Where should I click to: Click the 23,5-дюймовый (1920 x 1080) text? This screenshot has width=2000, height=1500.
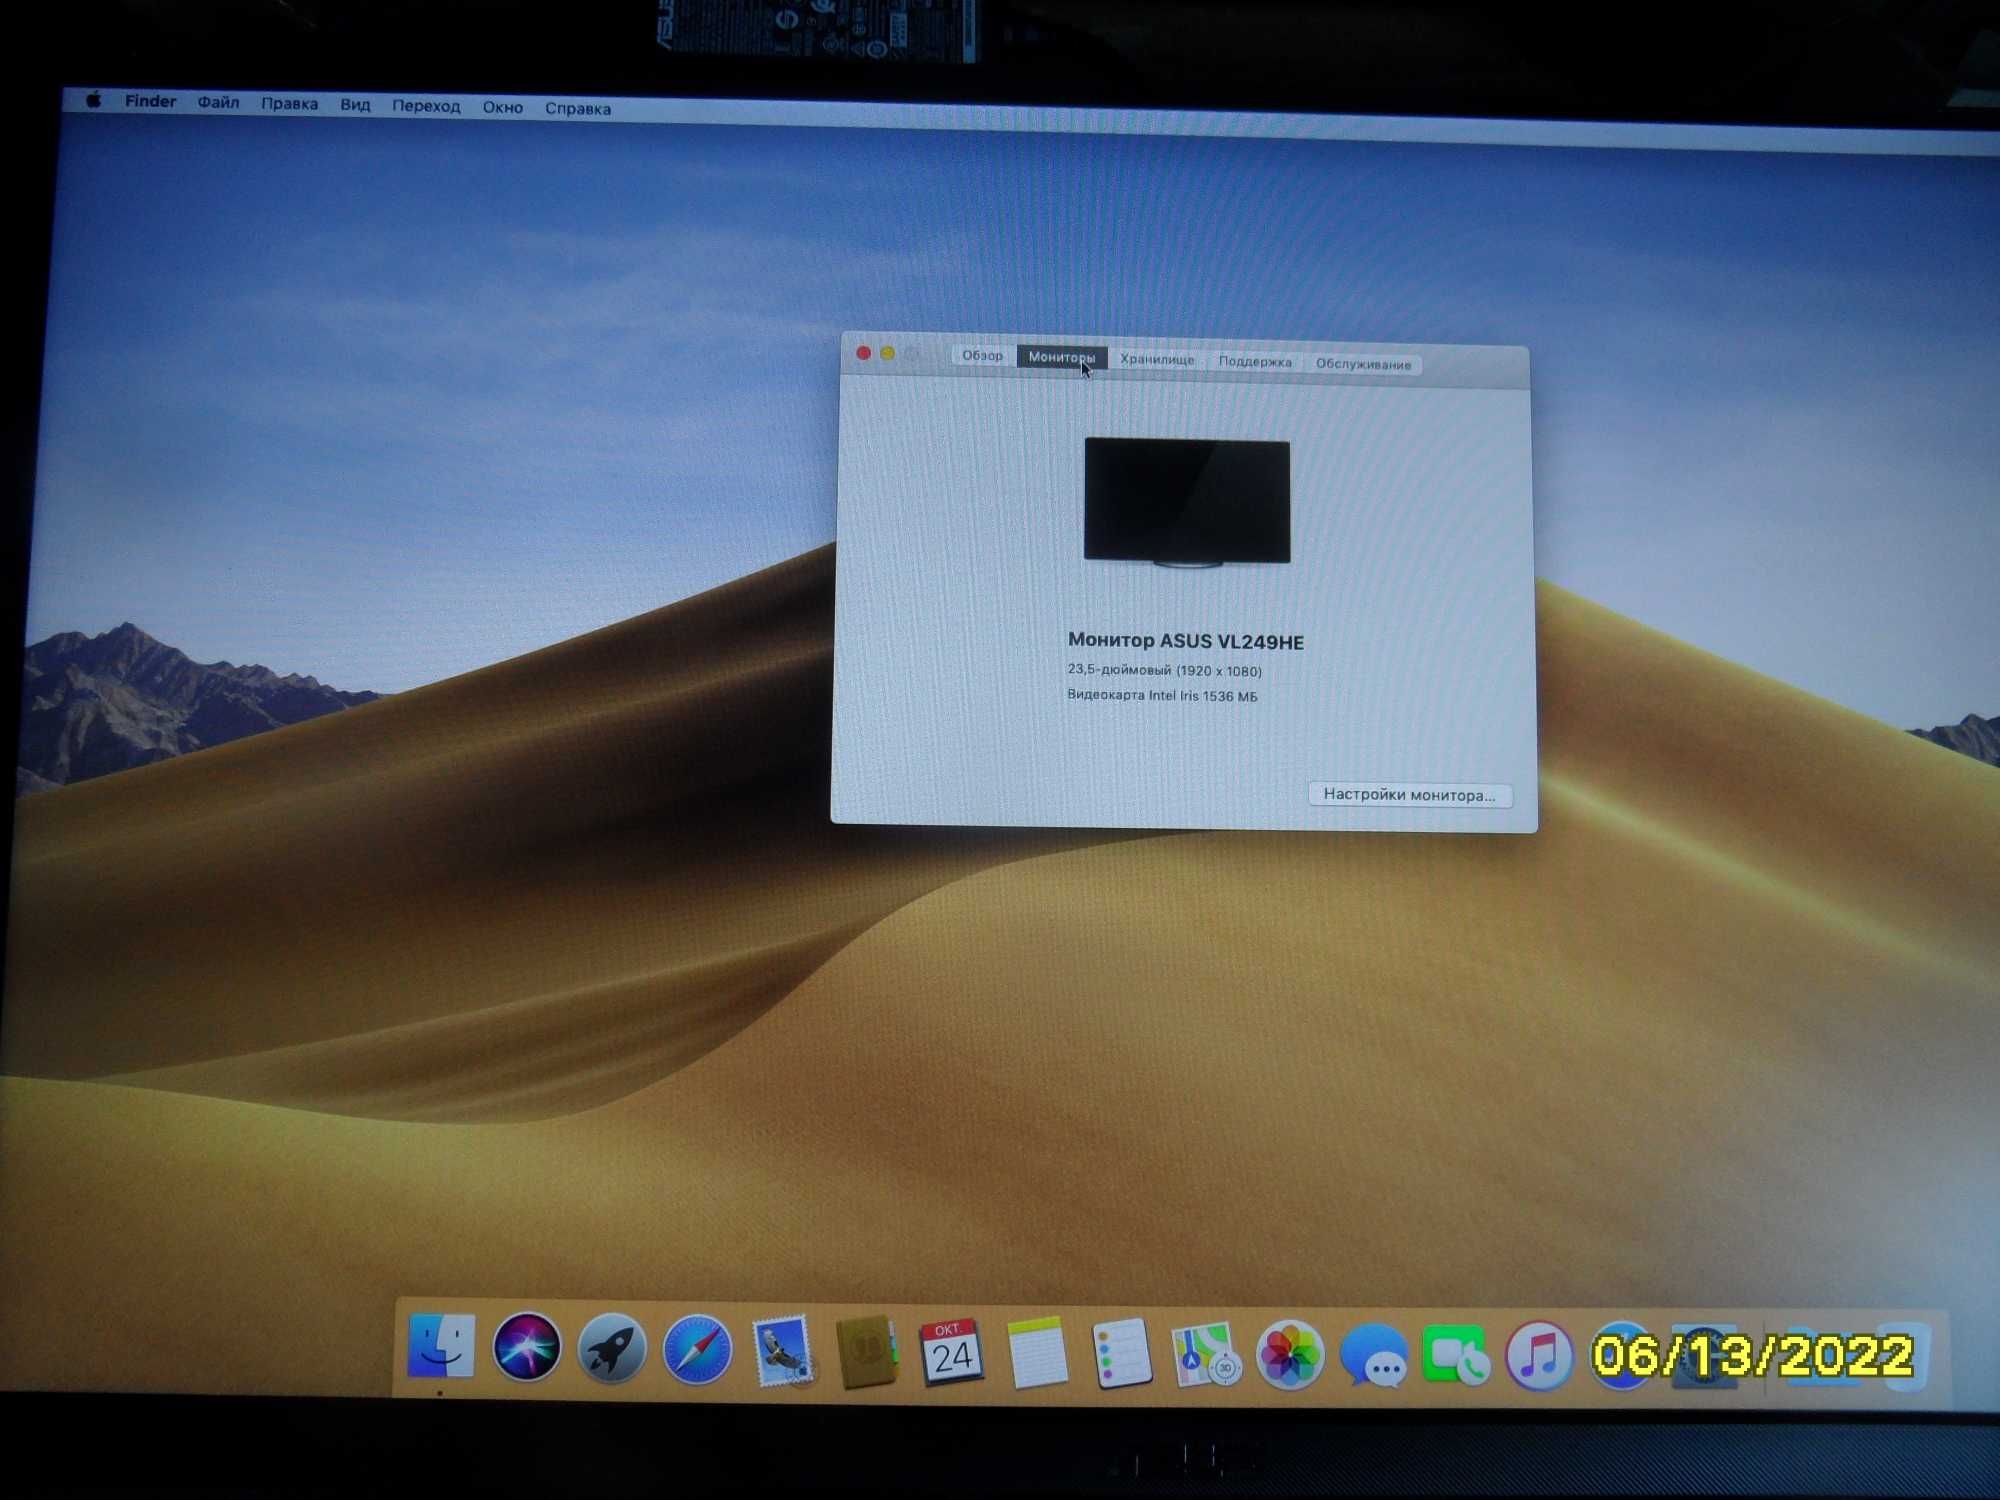click(x=1164, y=670)
